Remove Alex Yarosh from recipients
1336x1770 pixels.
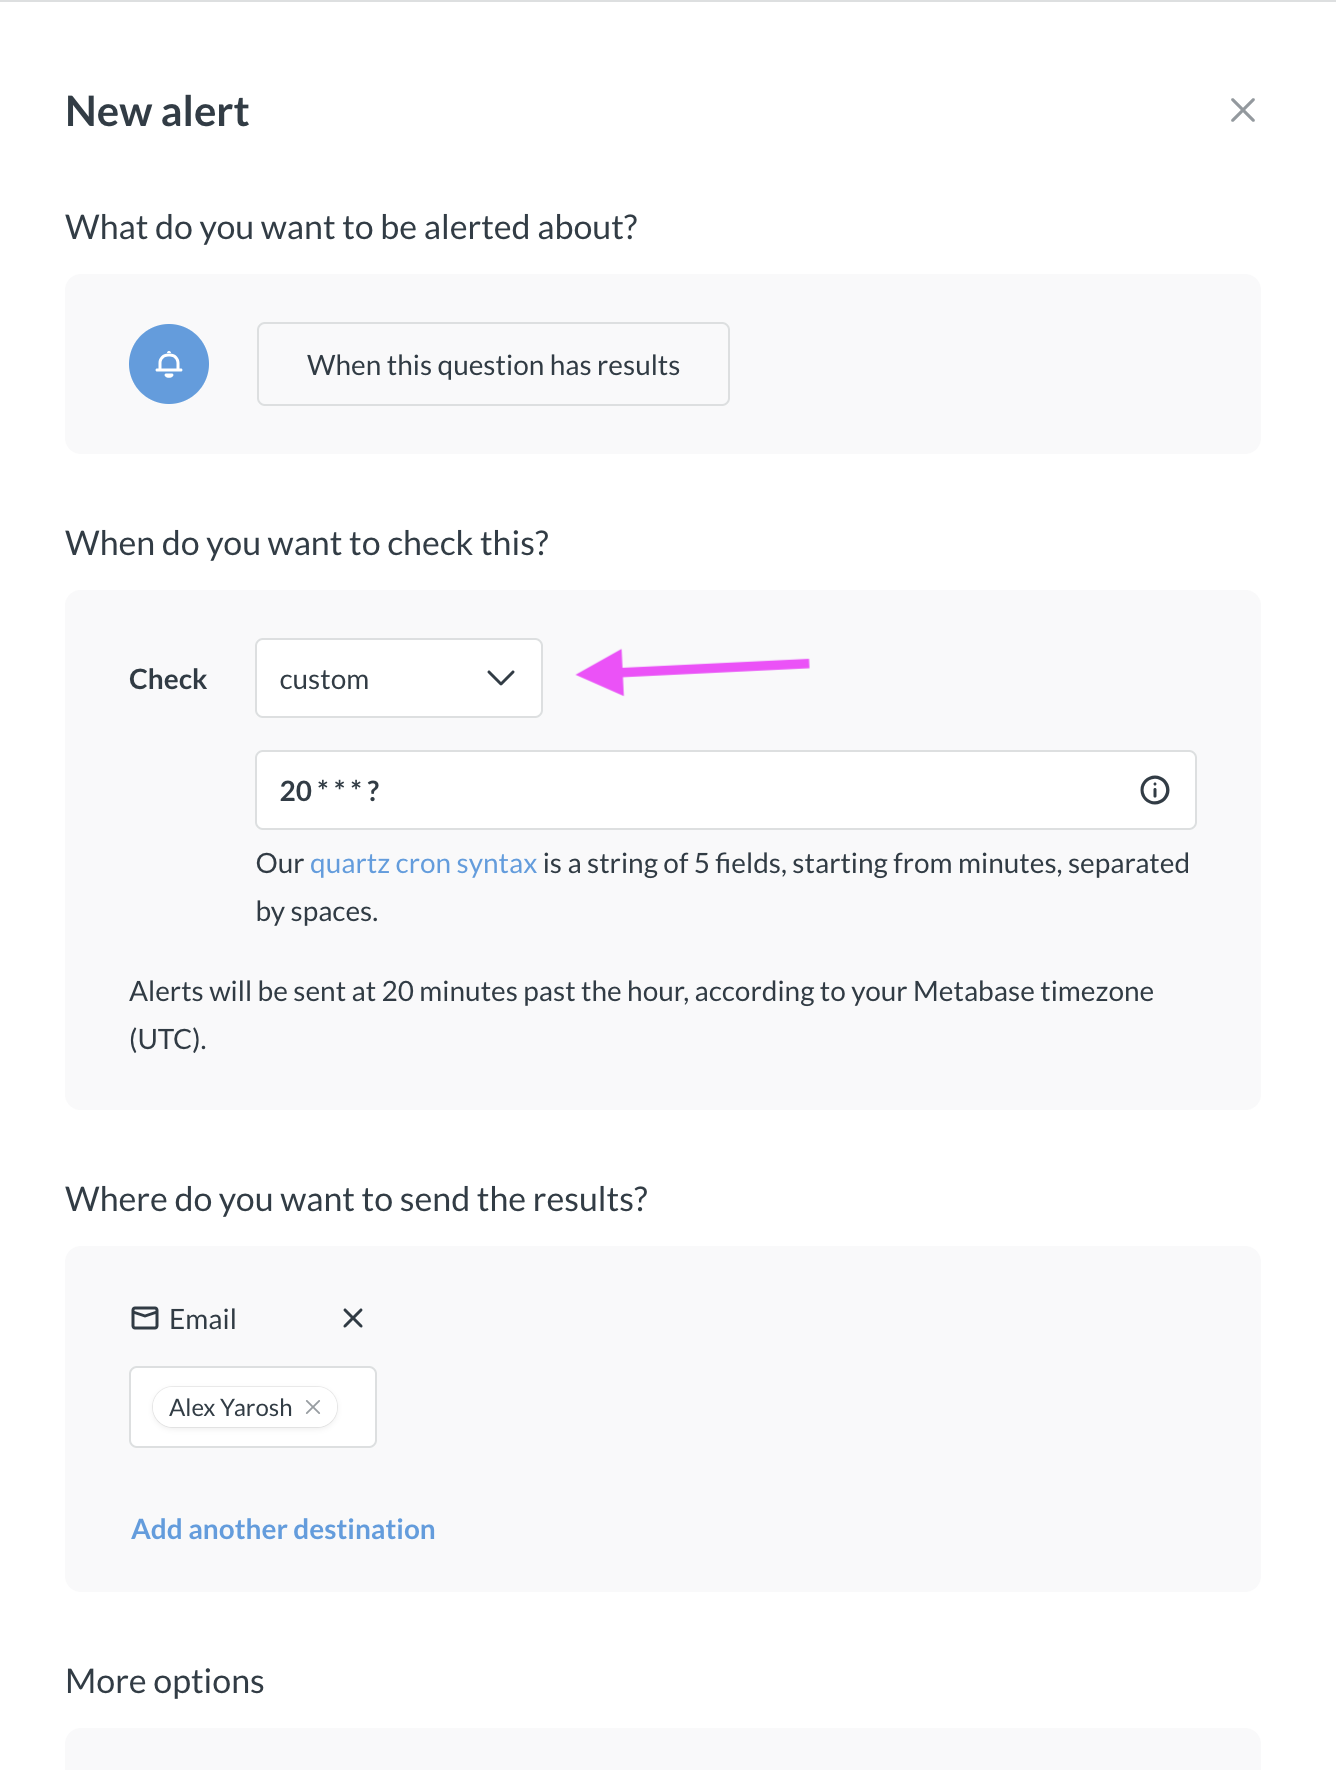(x=313, y=1407)
